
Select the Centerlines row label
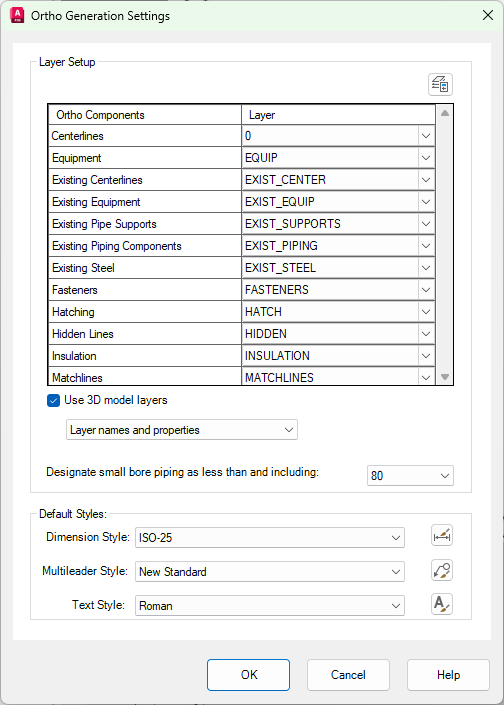click(77, 136)
